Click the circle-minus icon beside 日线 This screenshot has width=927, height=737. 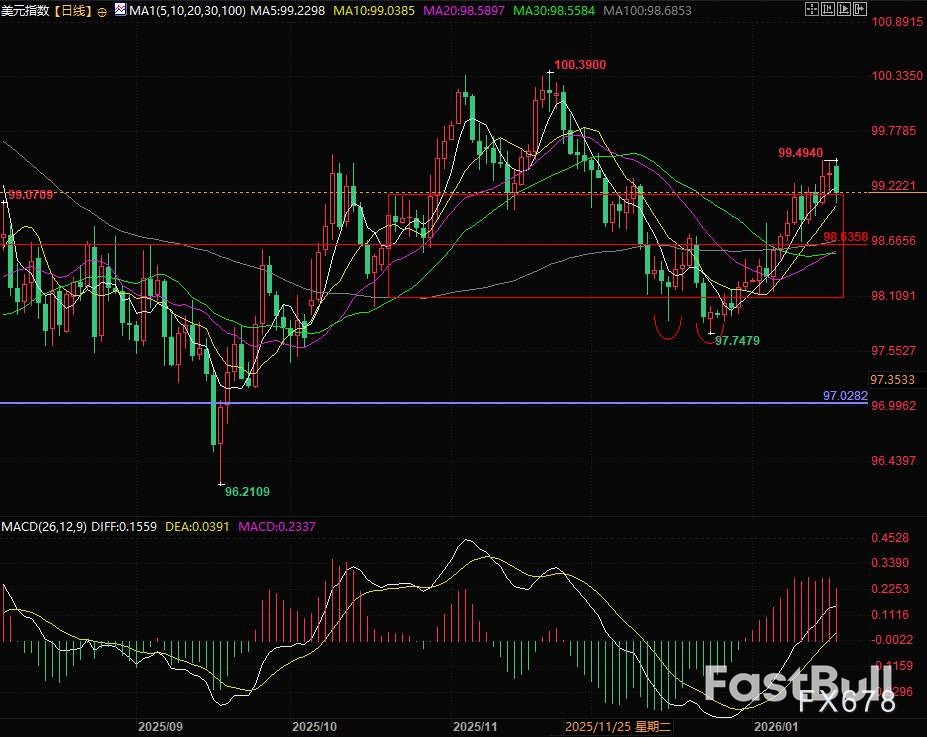(102, 12)
